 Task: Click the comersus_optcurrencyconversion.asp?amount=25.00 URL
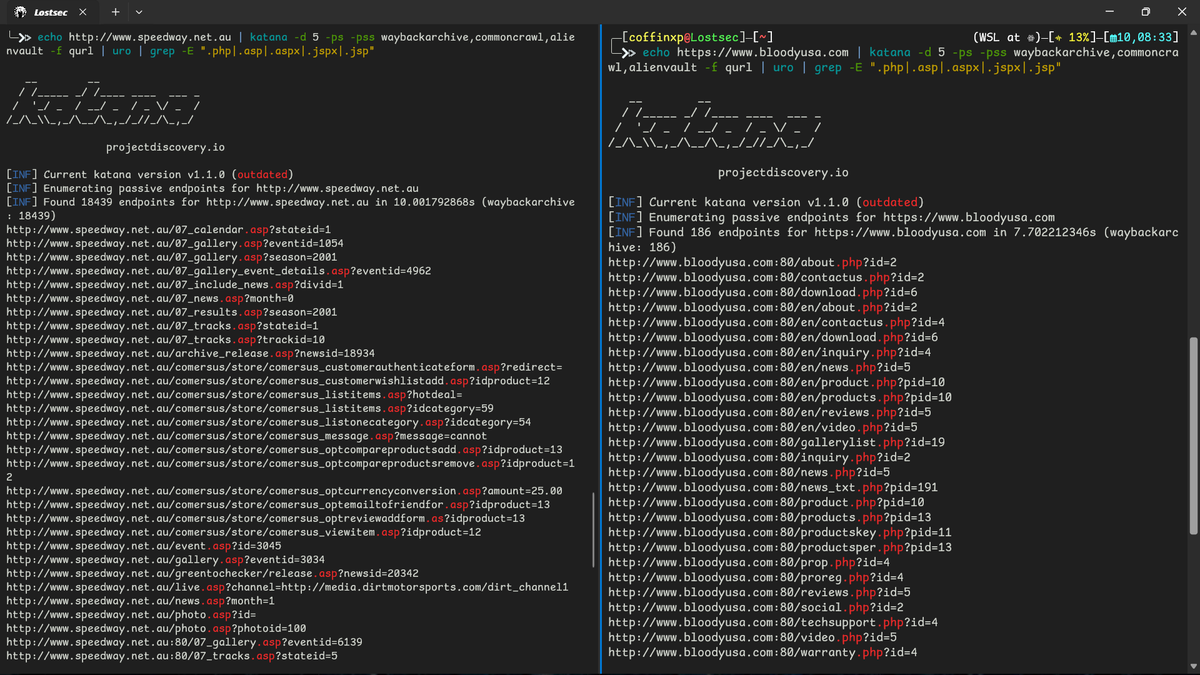tap(284, 491)
